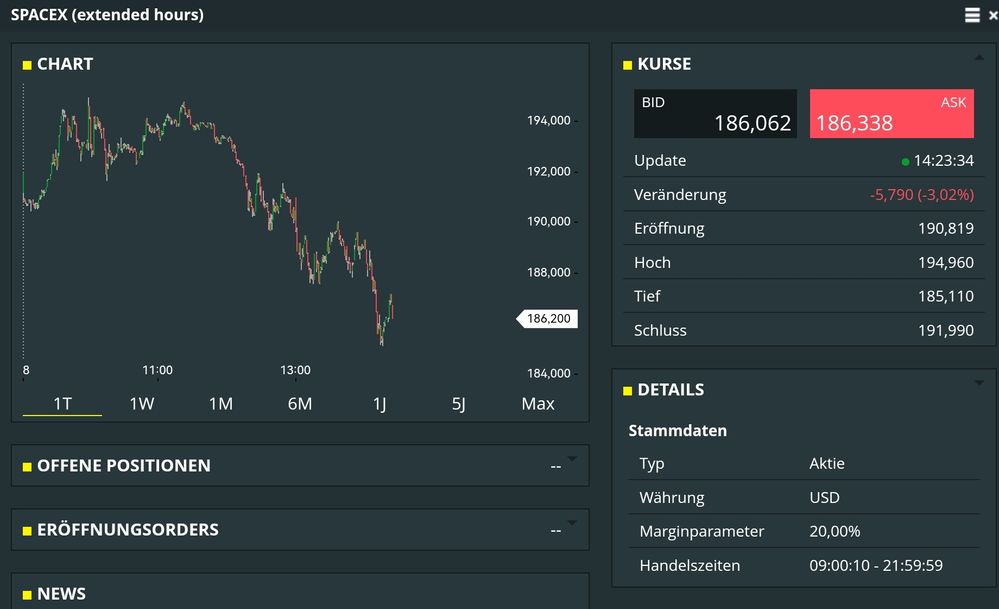Click the Typ value Aktie
This screenshot has height=609, width=999.
pyautogui.click(x=826, y=463)
